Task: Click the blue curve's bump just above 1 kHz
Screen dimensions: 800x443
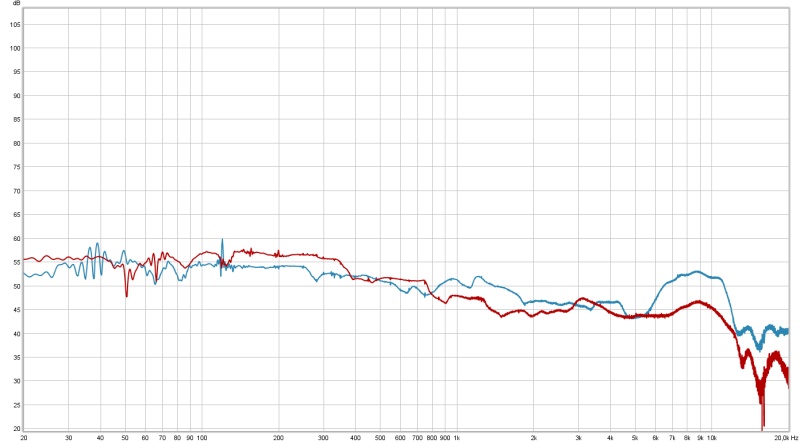Action: coord(478,277)
